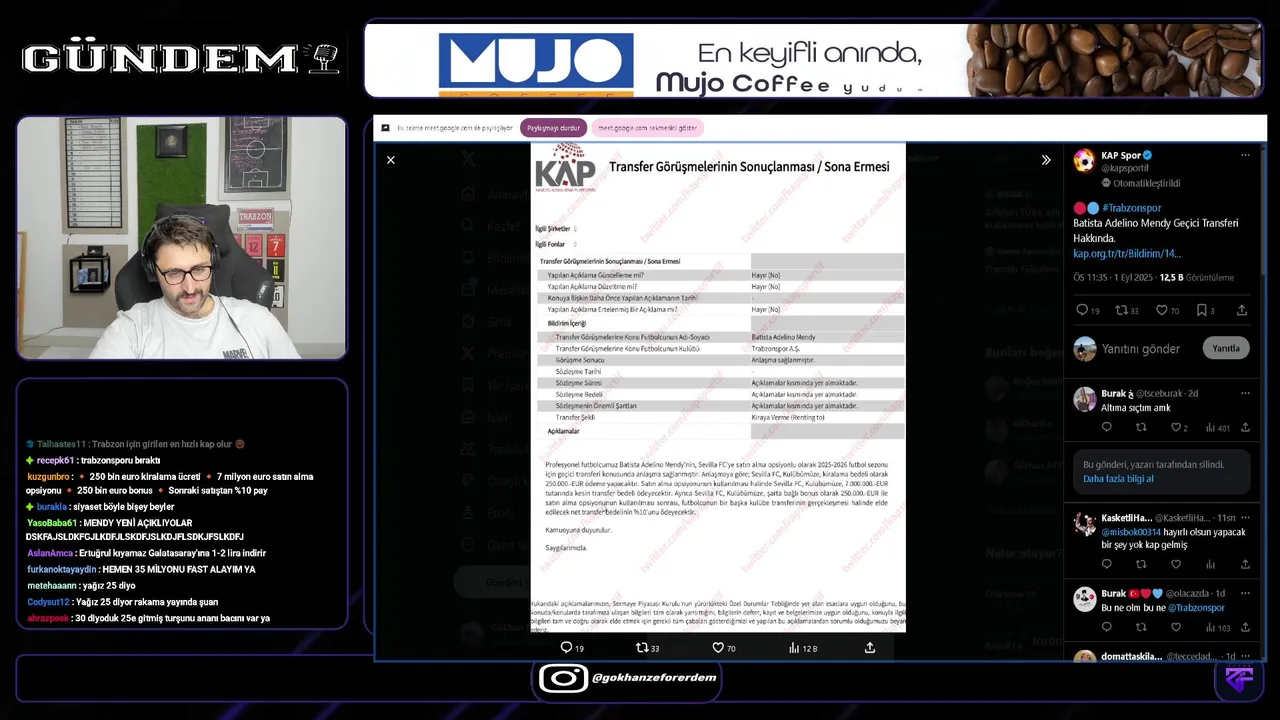Click chat username 'Codysut12'
This screenshot has height=720, width=1280.
pos(49,602)
